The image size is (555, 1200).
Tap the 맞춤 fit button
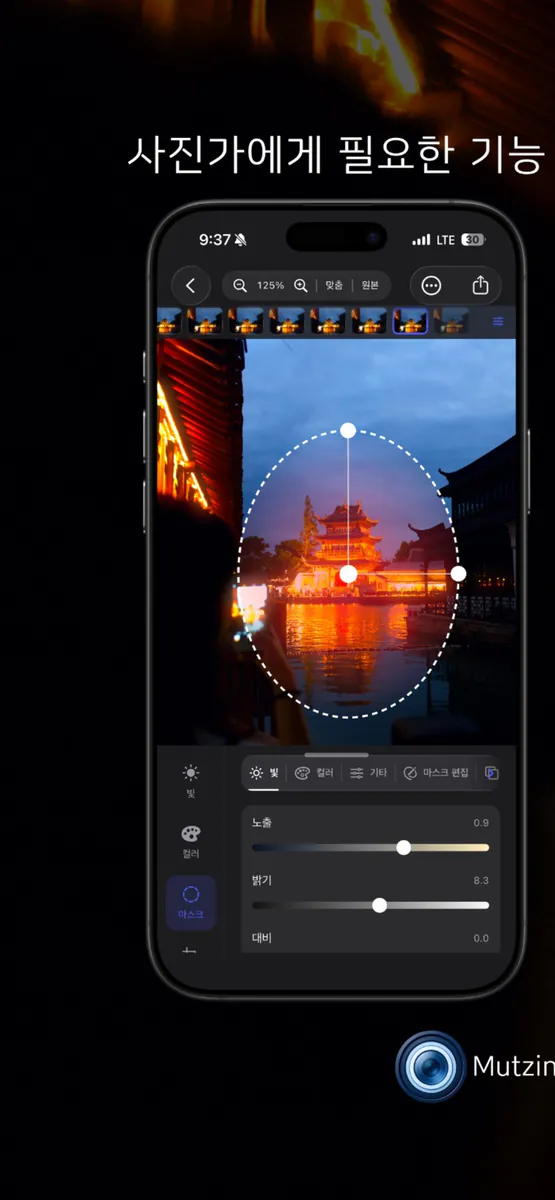click(x=334, y=286)
